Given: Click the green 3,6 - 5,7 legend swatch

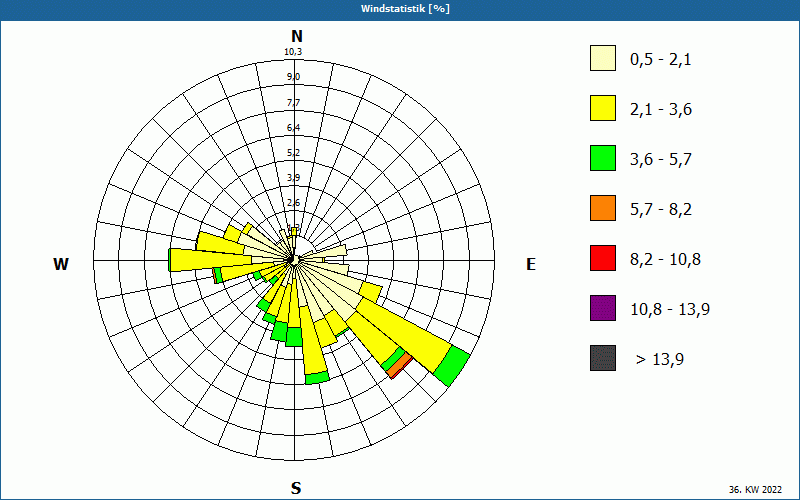Looking at the screenshot, I should point(603,158).
